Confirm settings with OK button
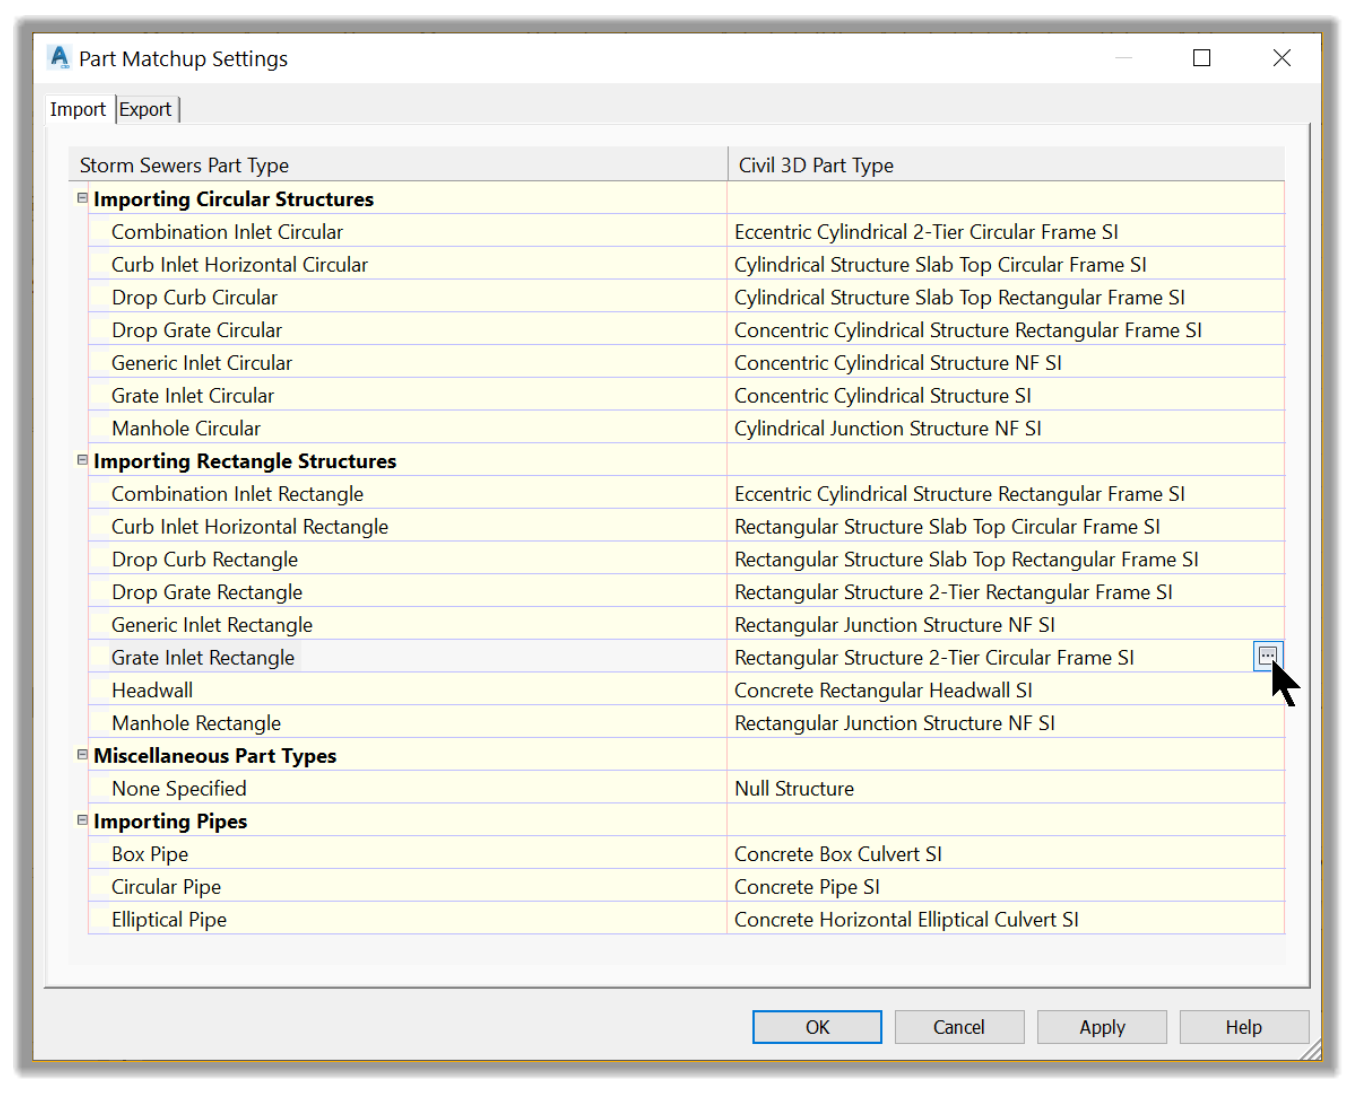The image size is (1357, 1094). pos(817,1027)
